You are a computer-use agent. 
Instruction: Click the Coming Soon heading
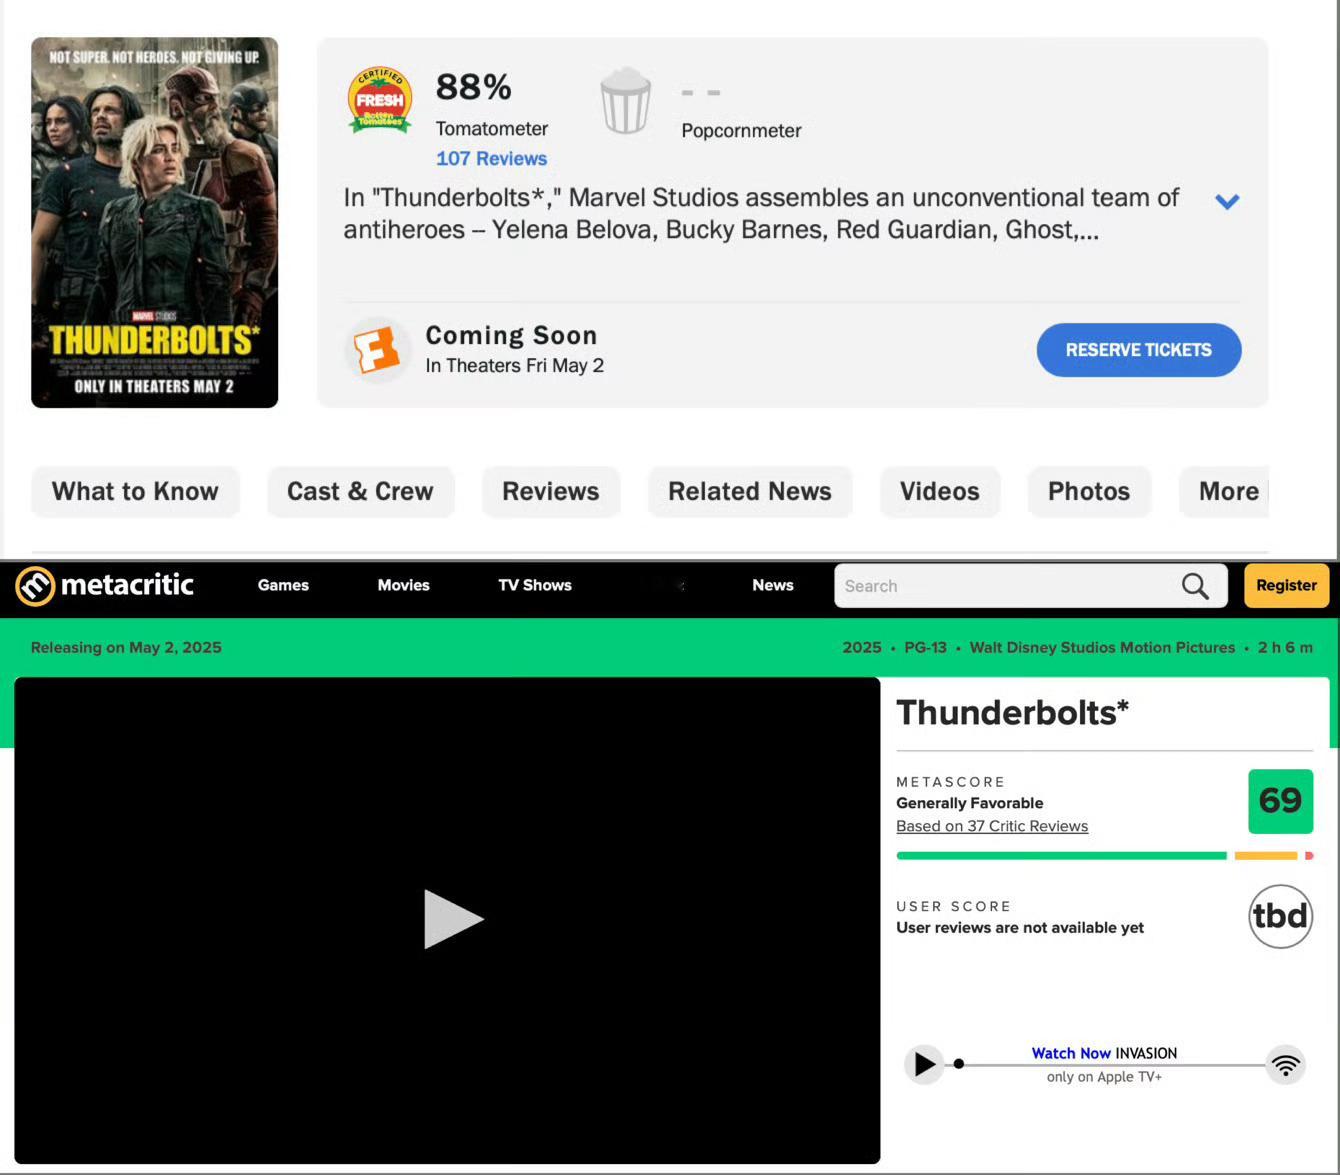511,335
